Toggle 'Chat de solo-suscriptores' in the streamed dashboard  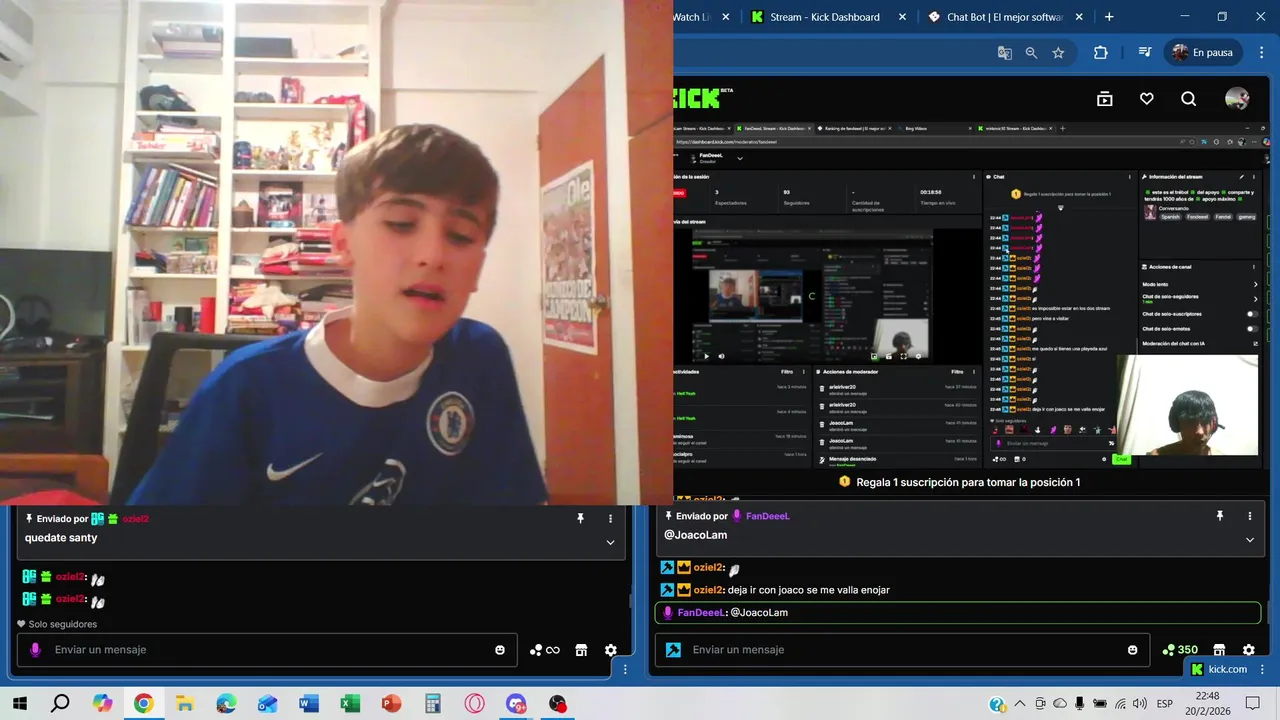pos(1251,313)
